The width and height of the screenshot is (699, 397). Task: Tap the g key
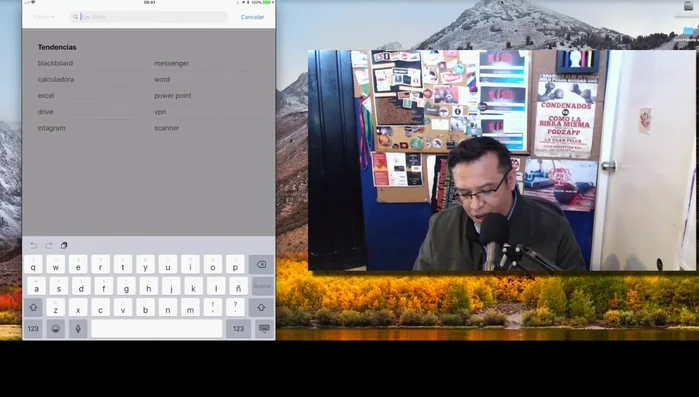pos(126,286)
